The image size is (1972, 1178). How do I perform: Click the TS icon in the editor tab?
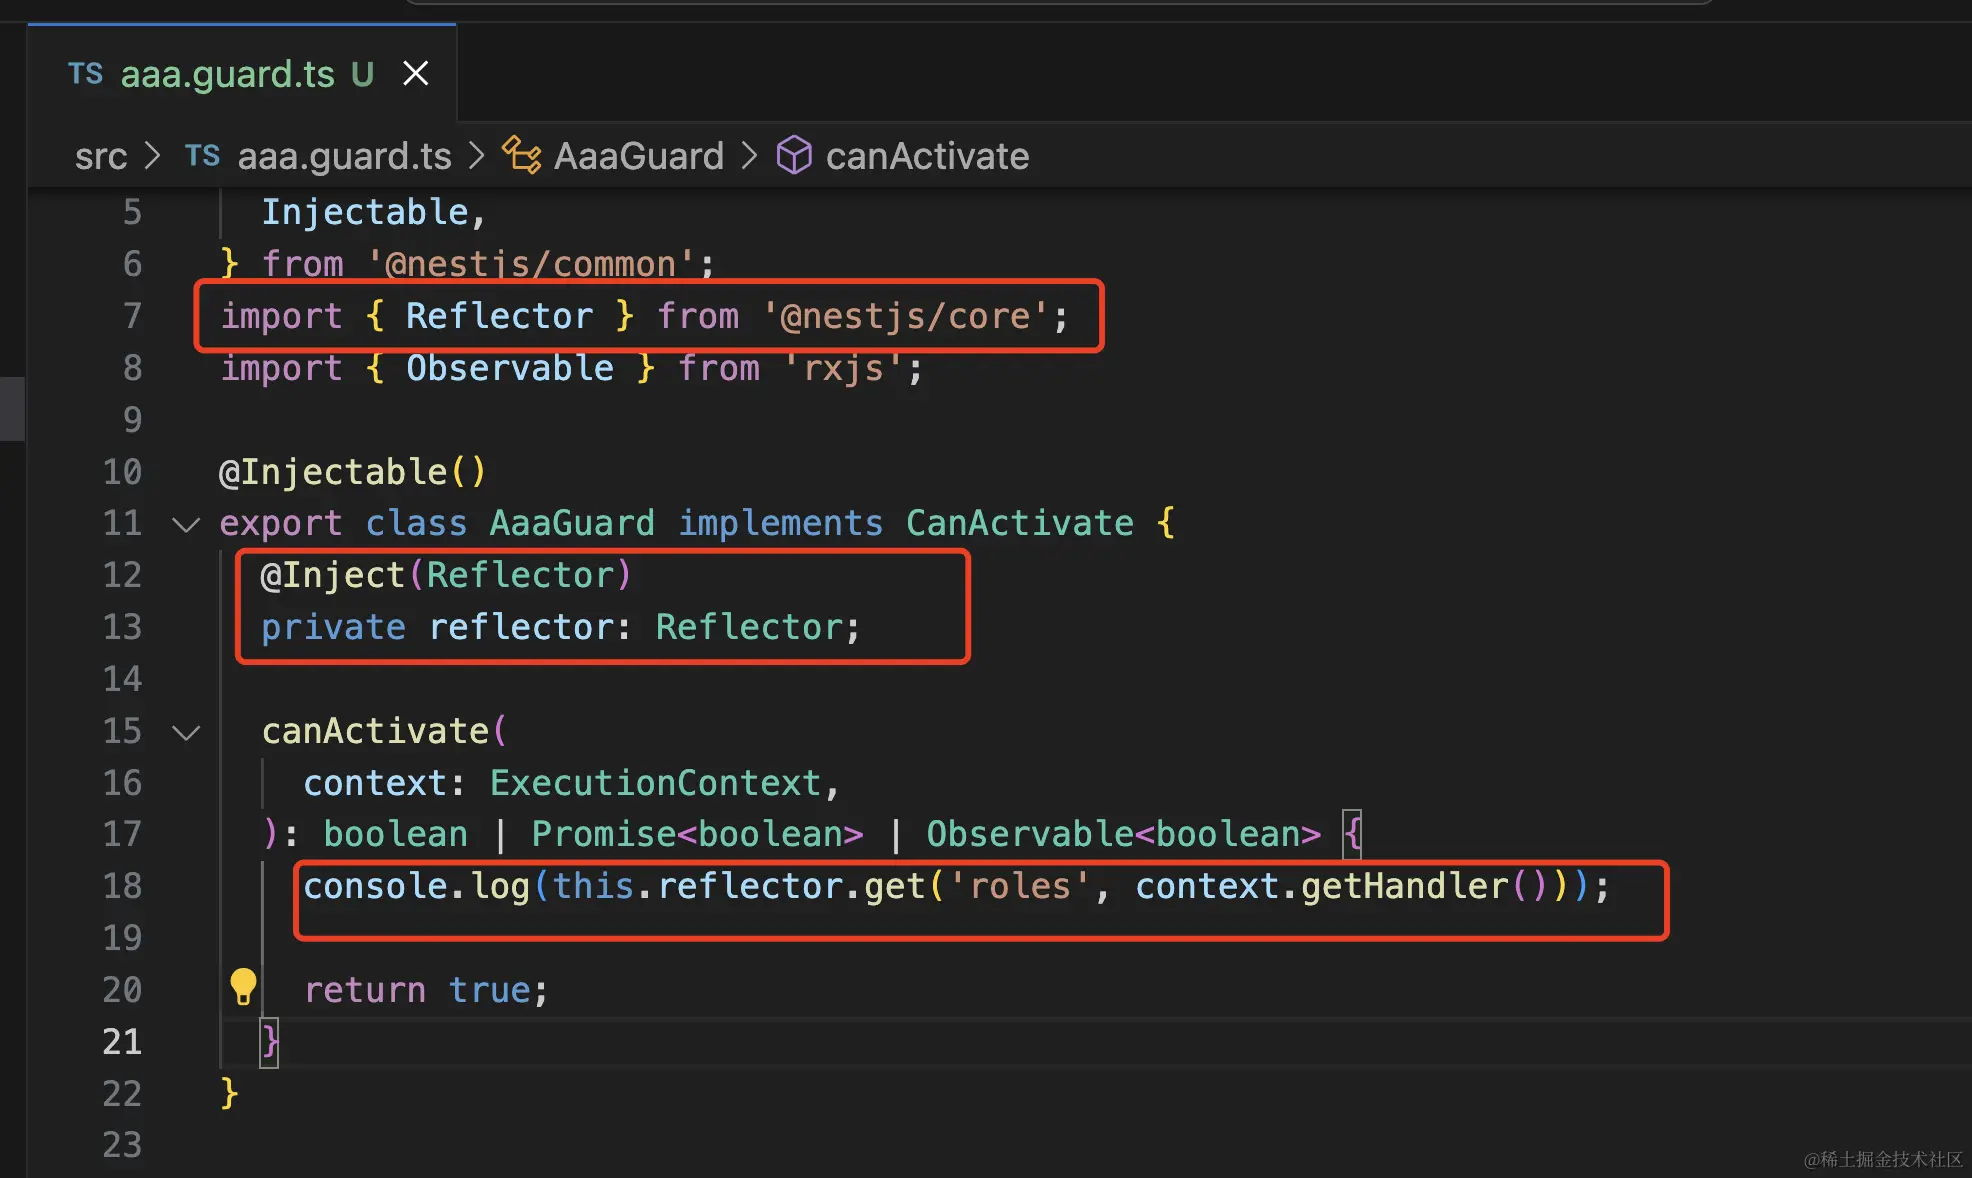(x=86, y=74)
